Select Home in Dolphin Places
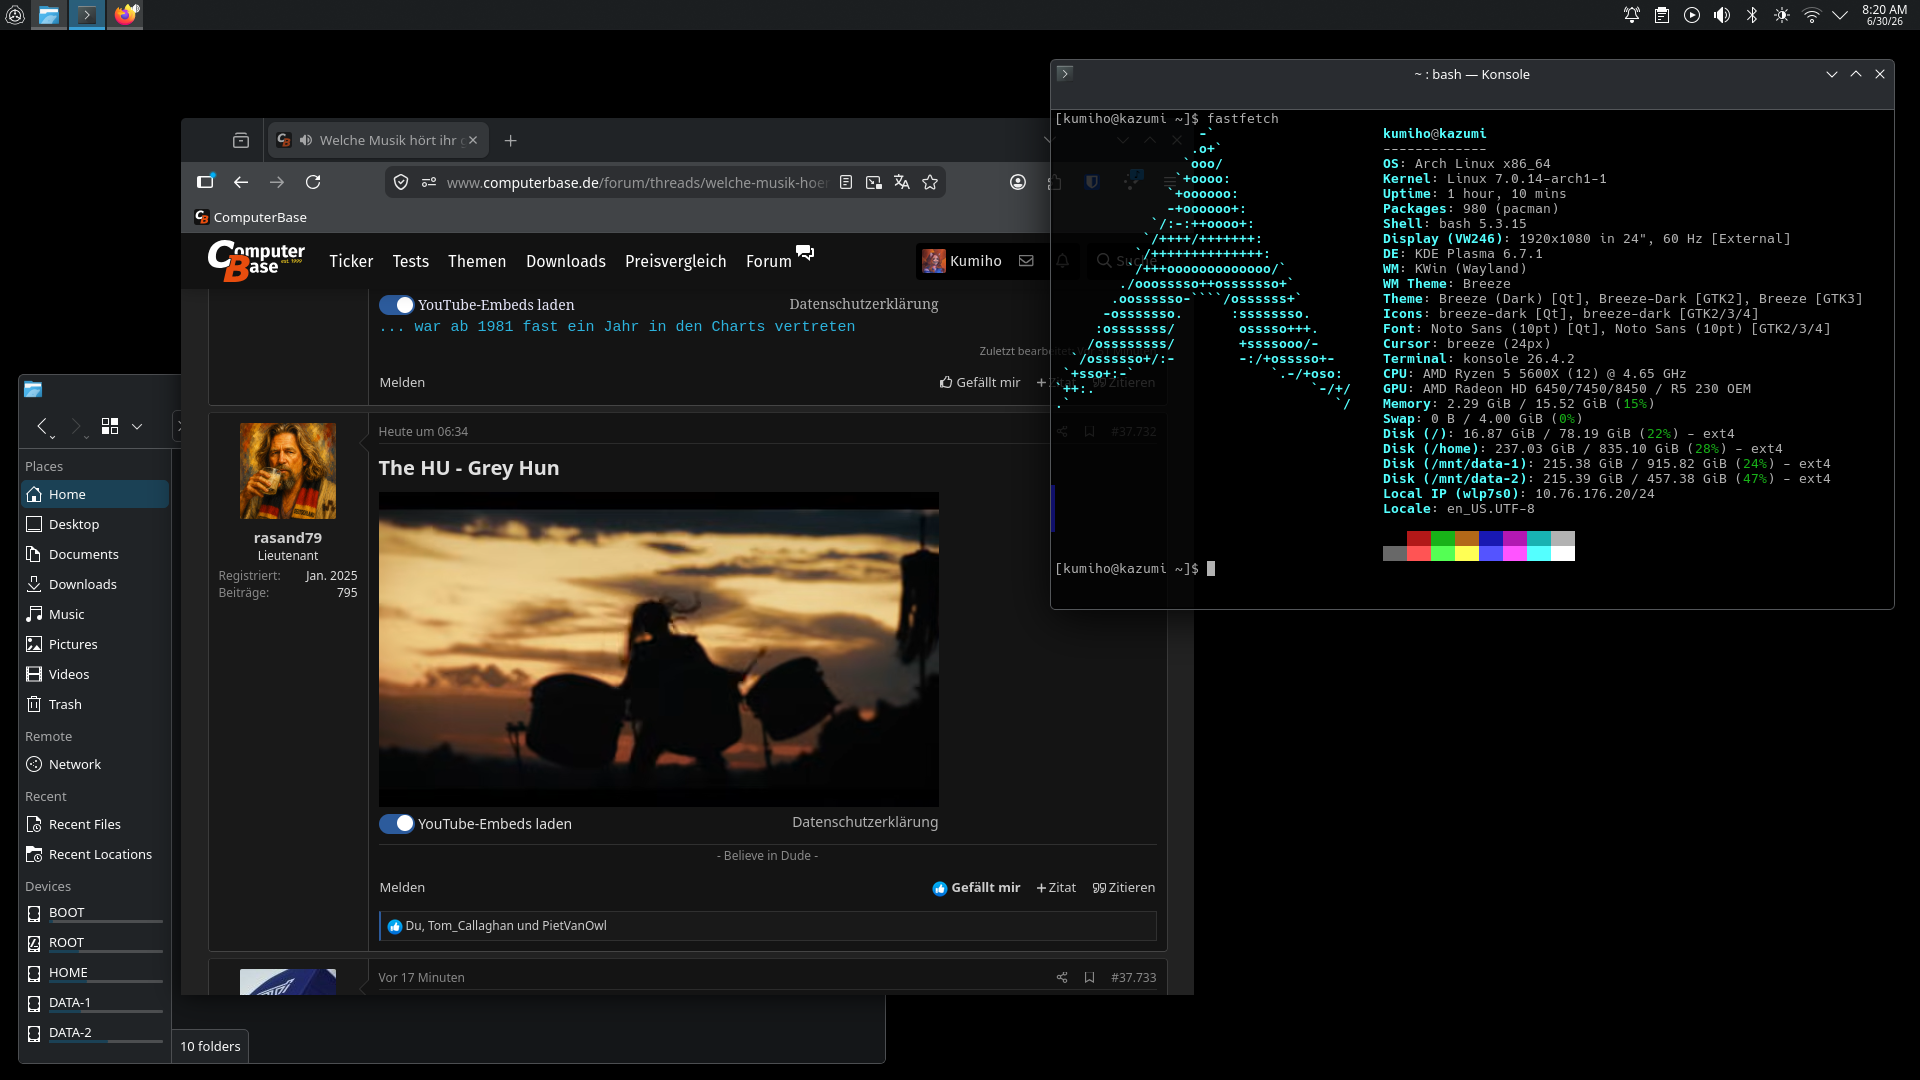 [x=95, y=494]
